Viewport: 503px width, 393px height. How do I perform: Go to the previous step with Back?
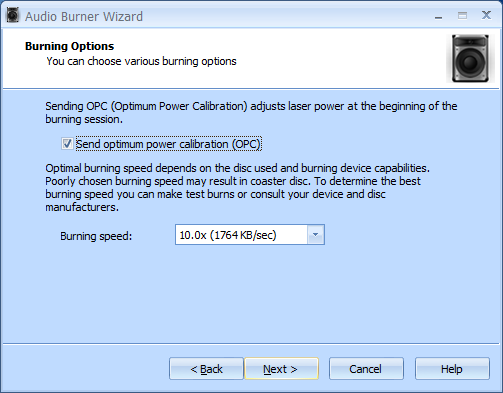pyautogui.click(x=206, y=369)
